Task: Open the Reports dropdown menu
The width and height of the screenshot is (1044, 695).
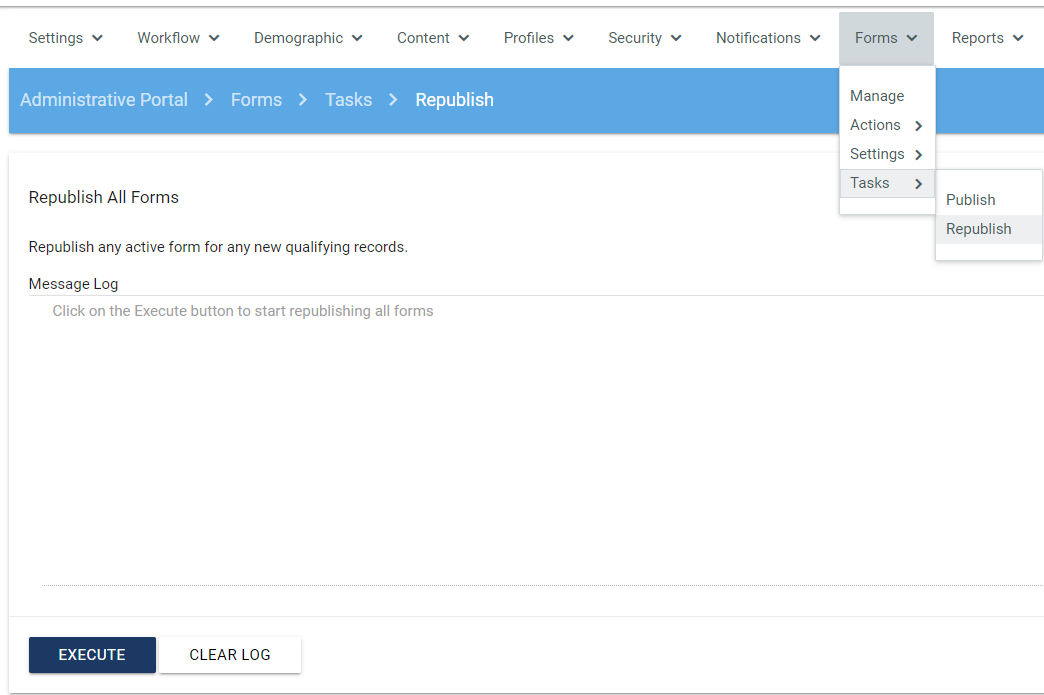Action: coord(987,38)
